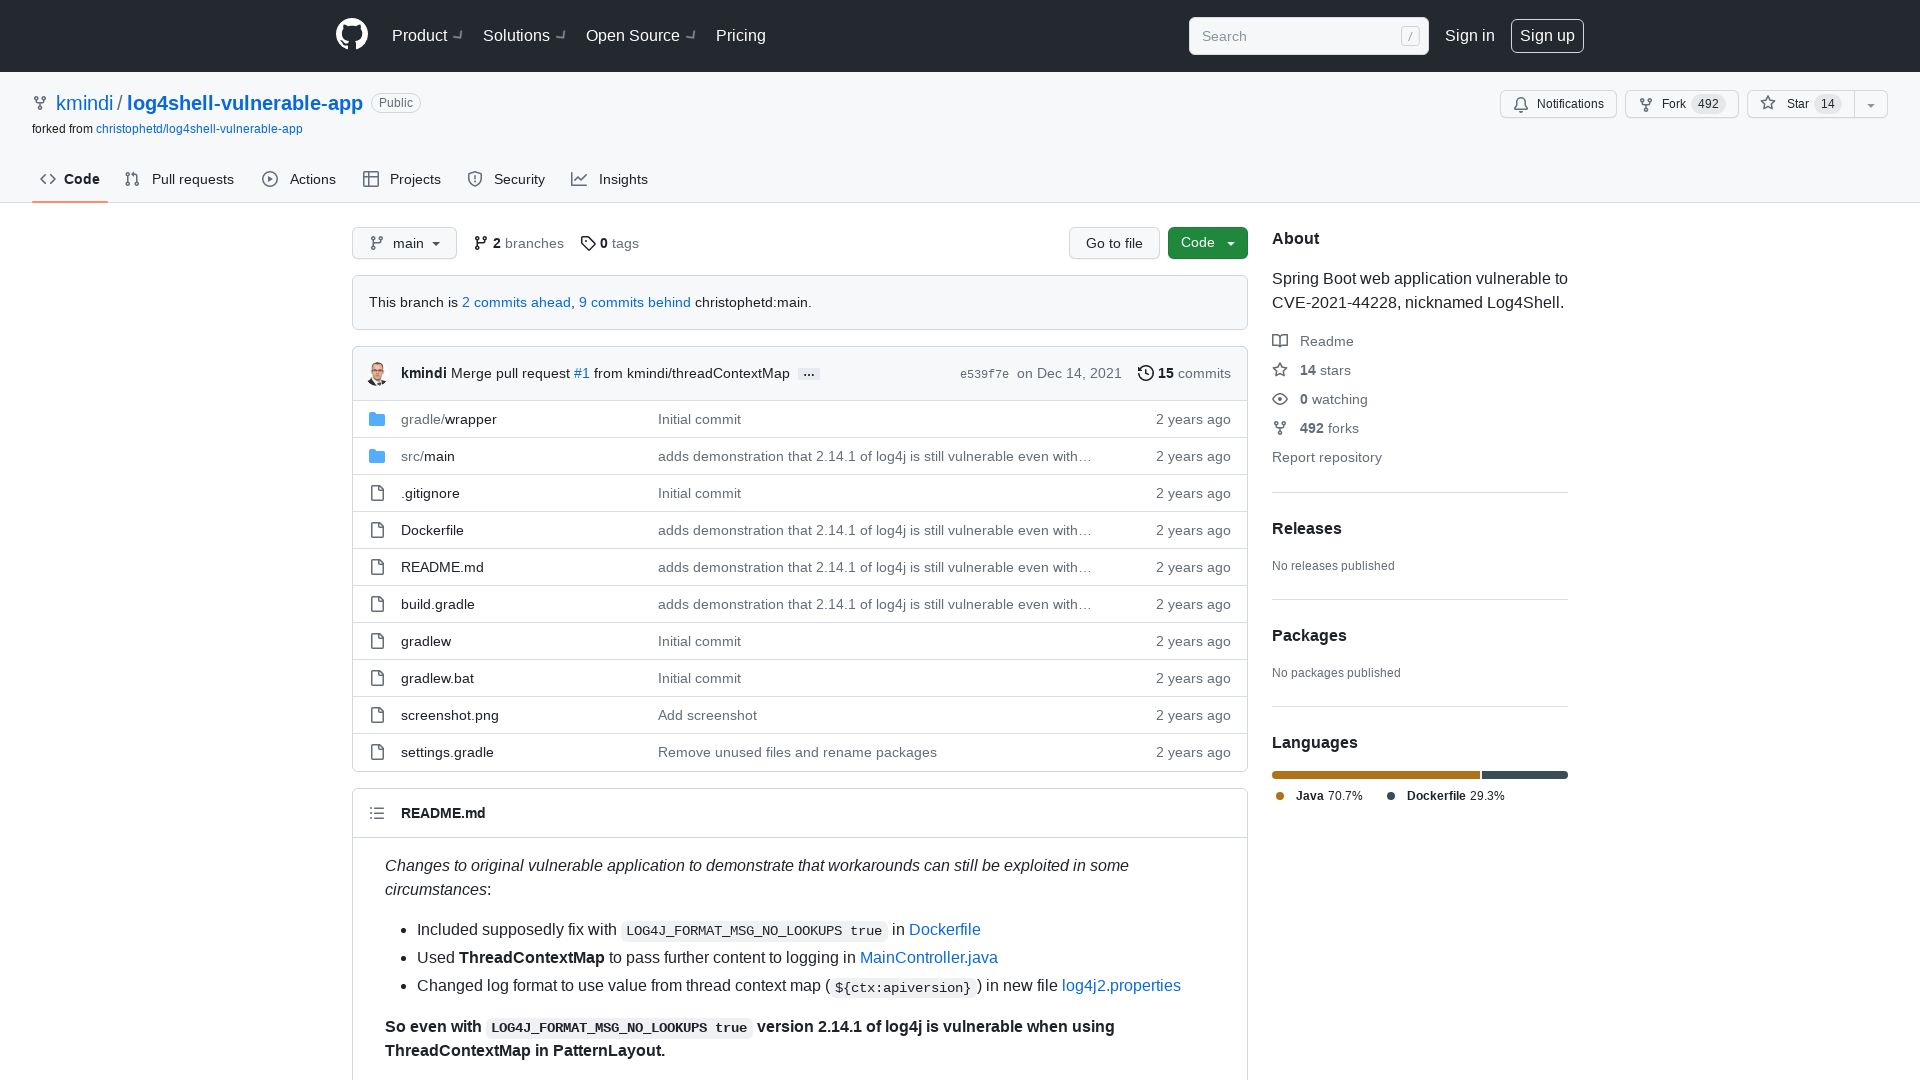Click the fork icon in Fork button

[1646, 104]
